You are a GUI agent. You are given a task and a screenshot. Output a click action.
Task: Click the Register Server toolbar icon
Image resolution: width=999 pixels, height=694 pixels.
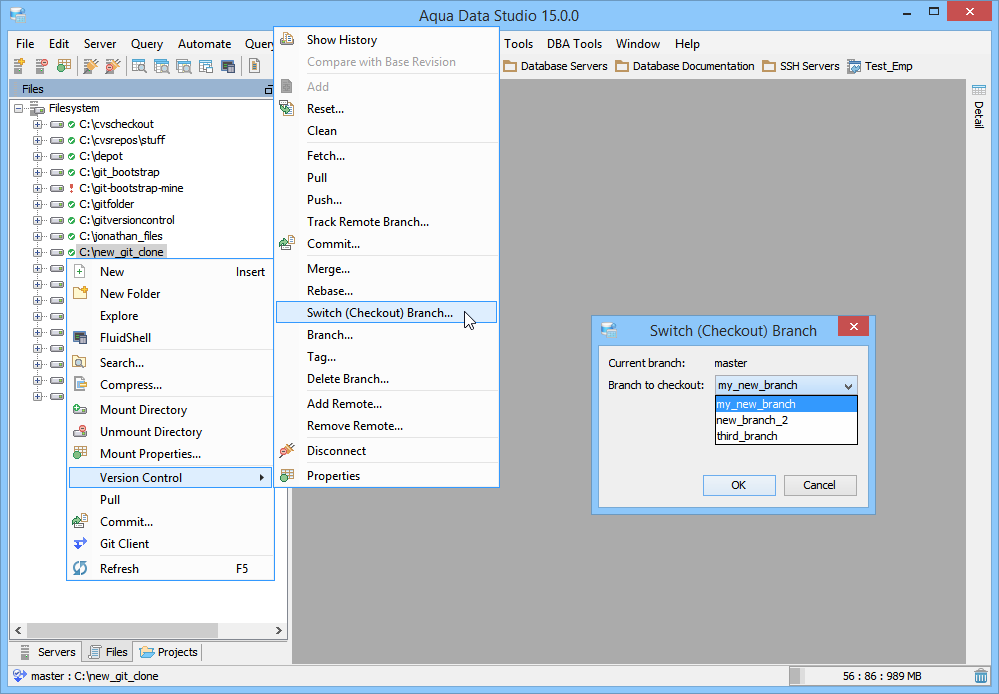click(x=19, y=66)
